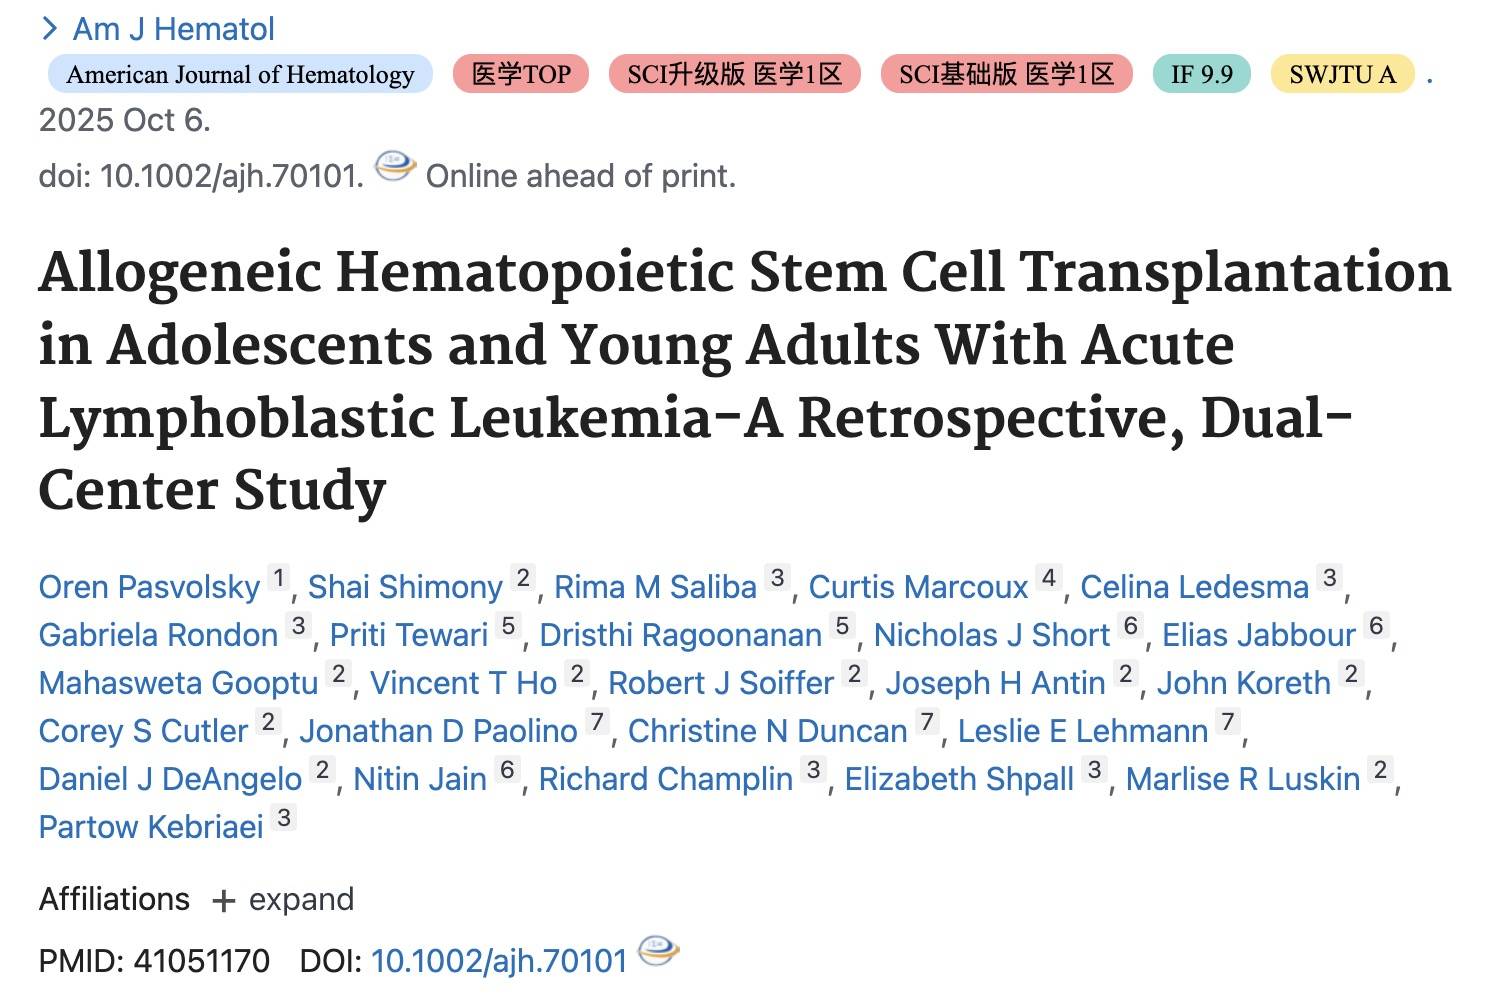The width and height of the screenshot is (1486, 996).
Task: Select the SCI基础版 医学1区 badge
Action: pos(1006,75)
